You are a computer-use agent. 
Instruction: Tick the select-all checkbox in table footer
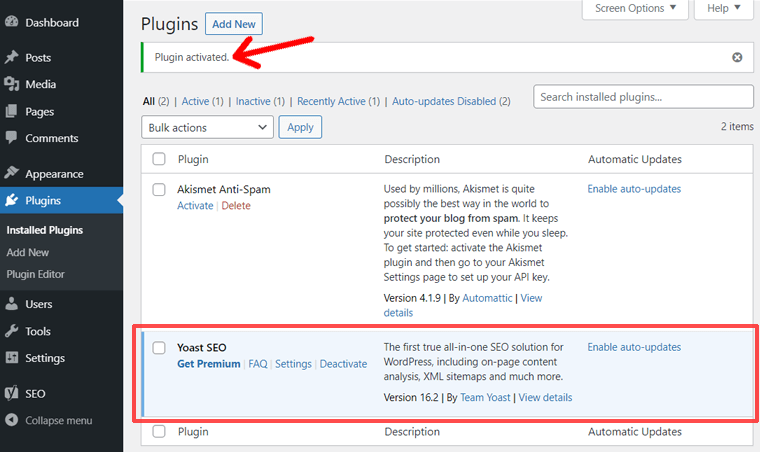159,431
